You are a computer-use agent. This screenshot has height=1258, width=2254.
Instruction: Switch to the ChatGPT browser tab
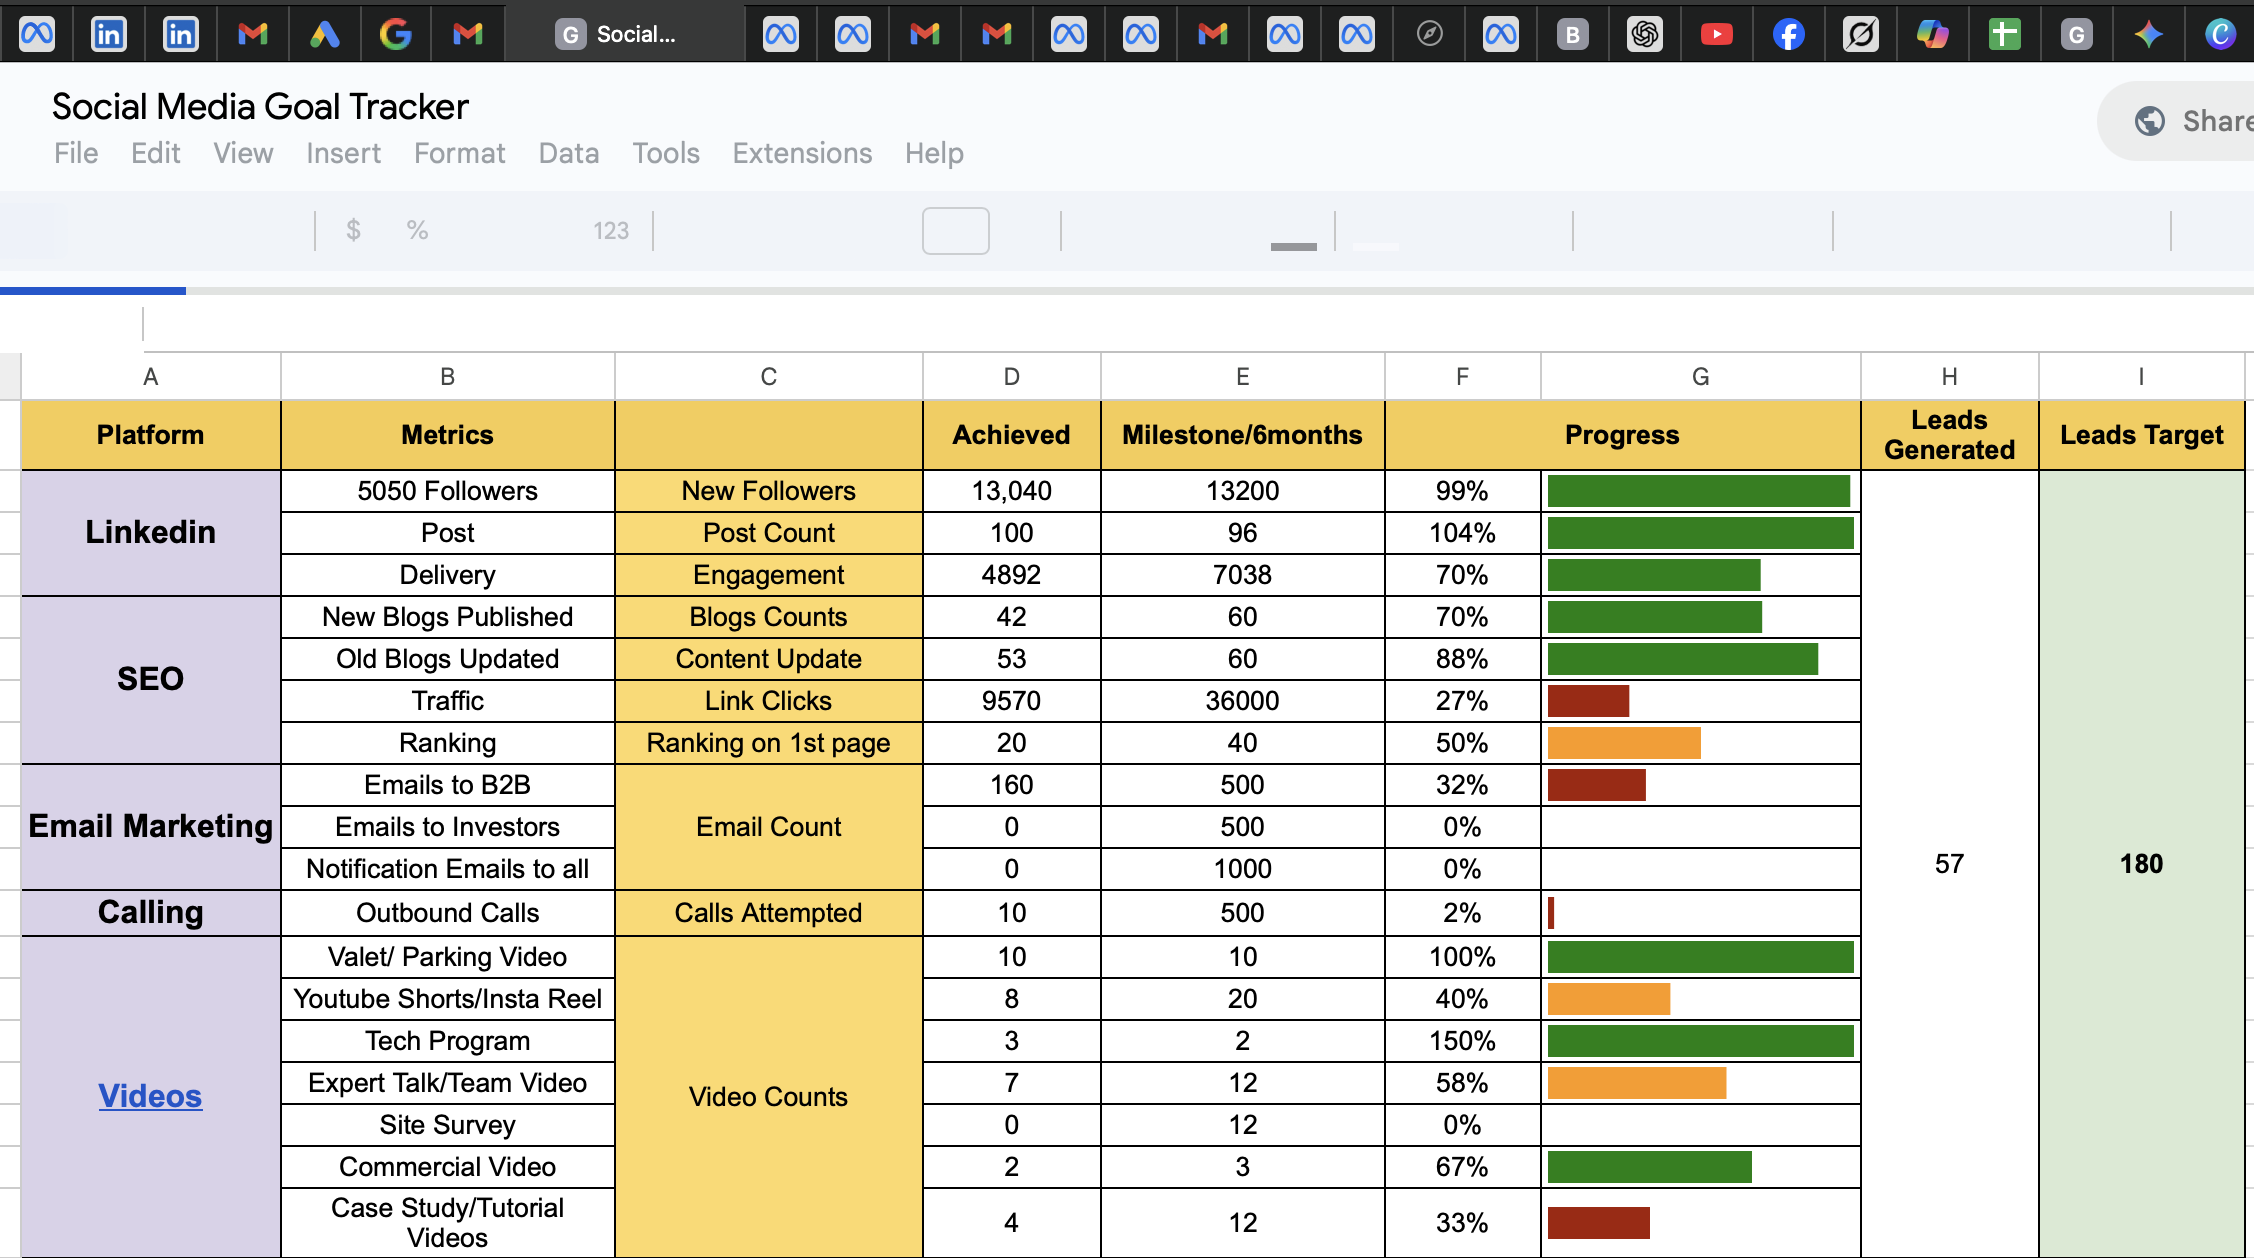pyautogui.click(x=1644, y=35)
